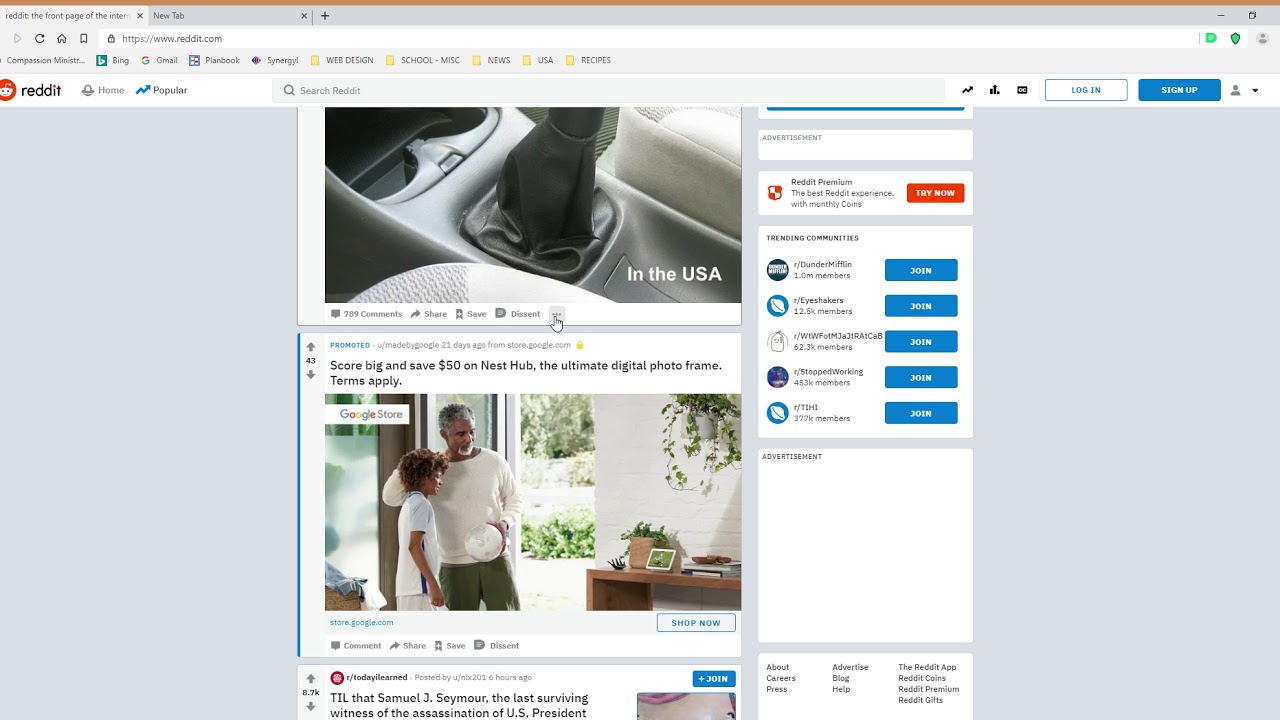1280x720 pixels.
Task: Share the car post
Action: point(429,314)
